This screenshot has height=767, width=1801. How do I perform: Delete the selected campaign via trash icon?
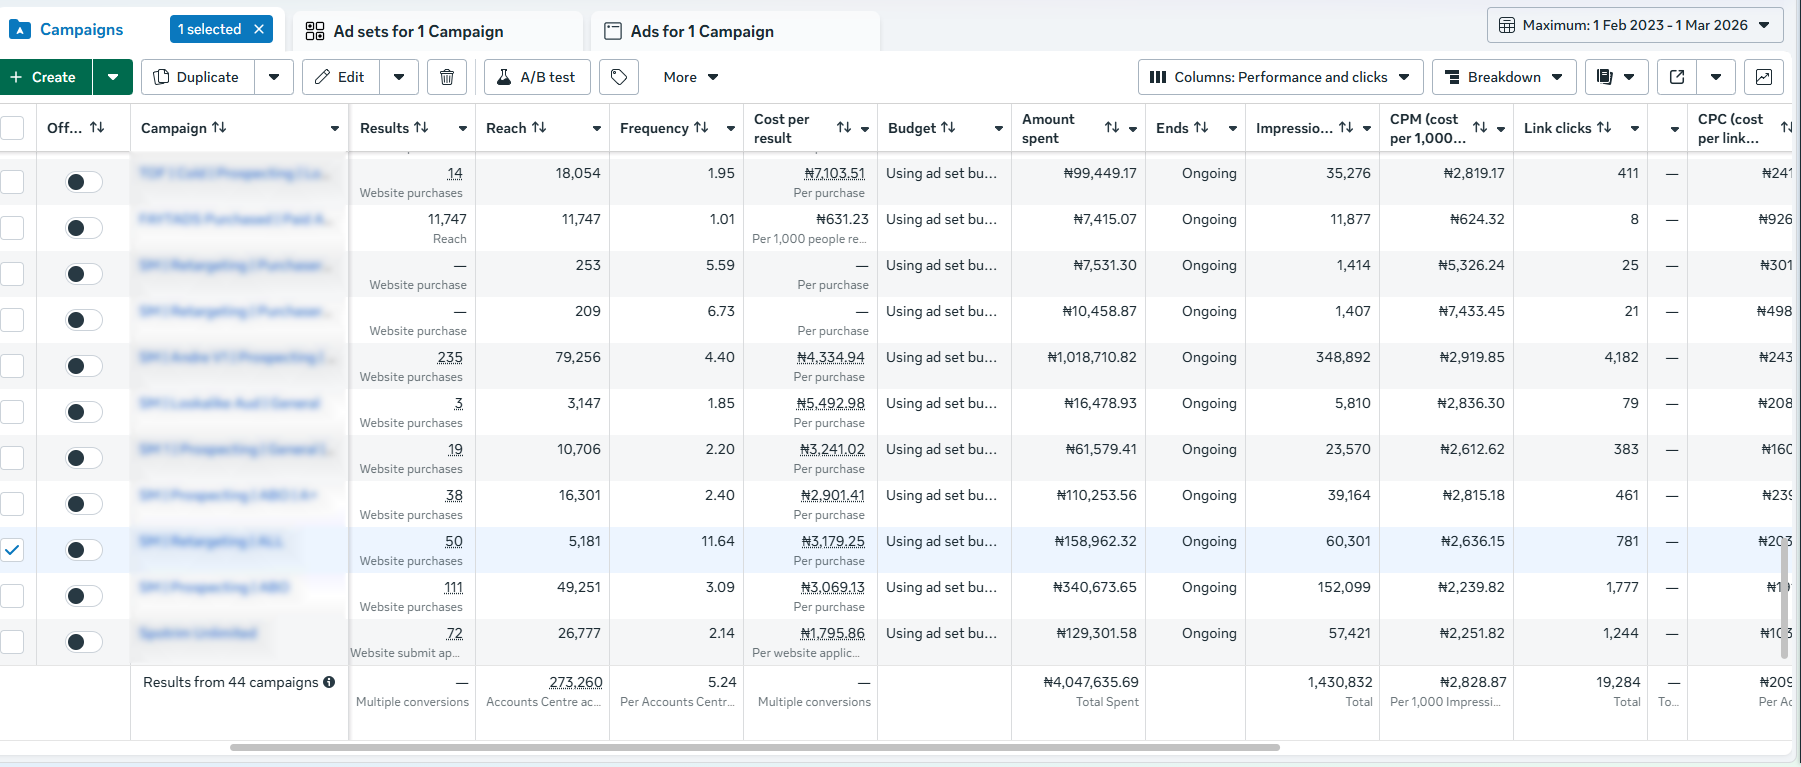[x=447, y=77]
